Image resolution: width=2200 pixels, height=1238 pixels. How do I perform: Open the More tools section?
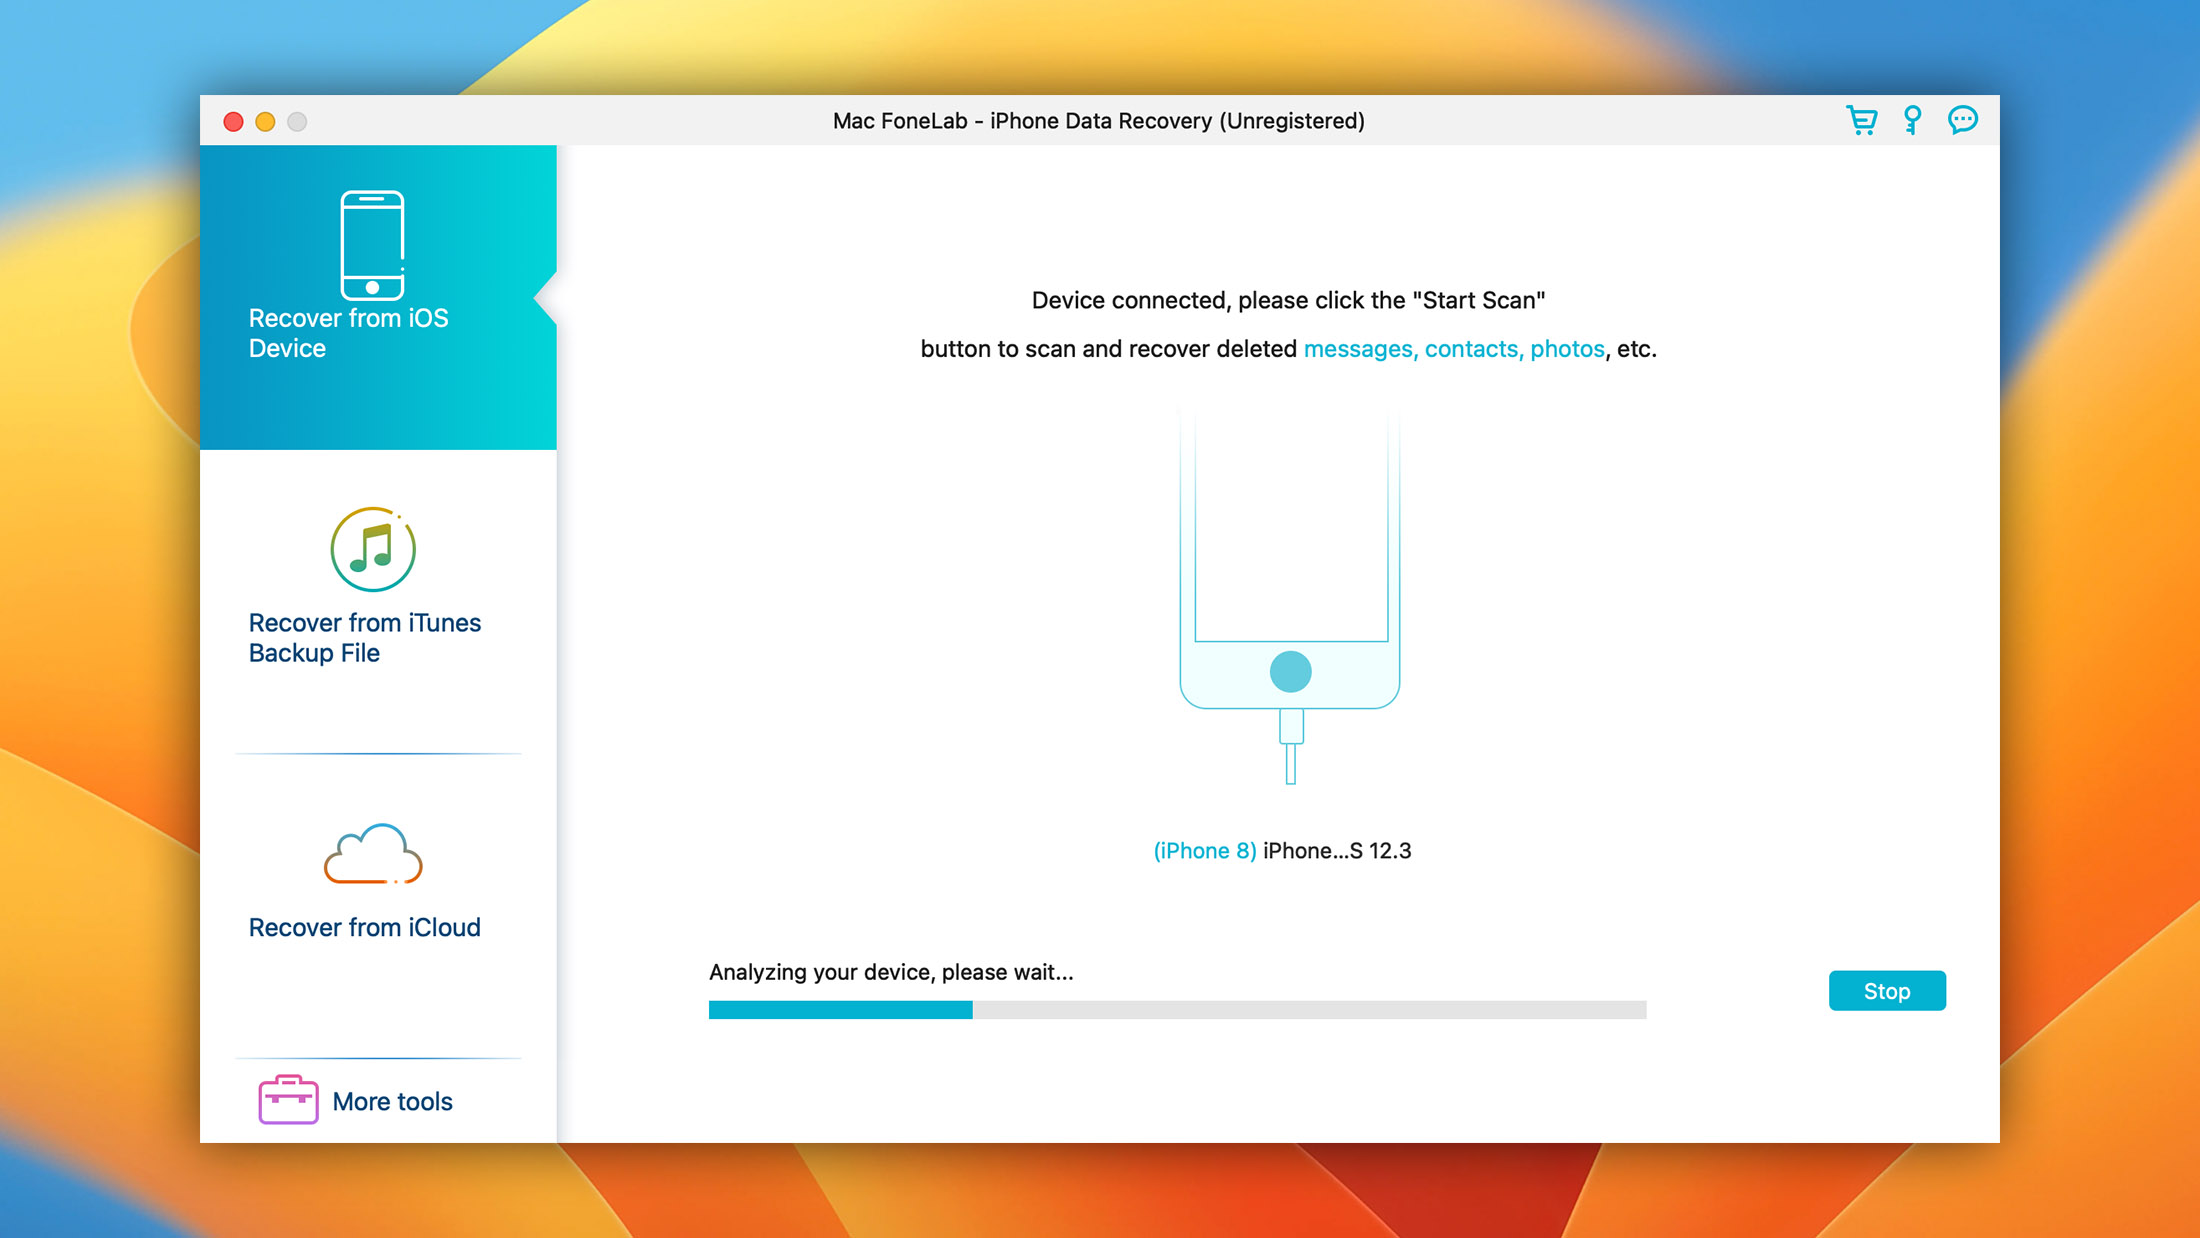(x=378, y=1101)
